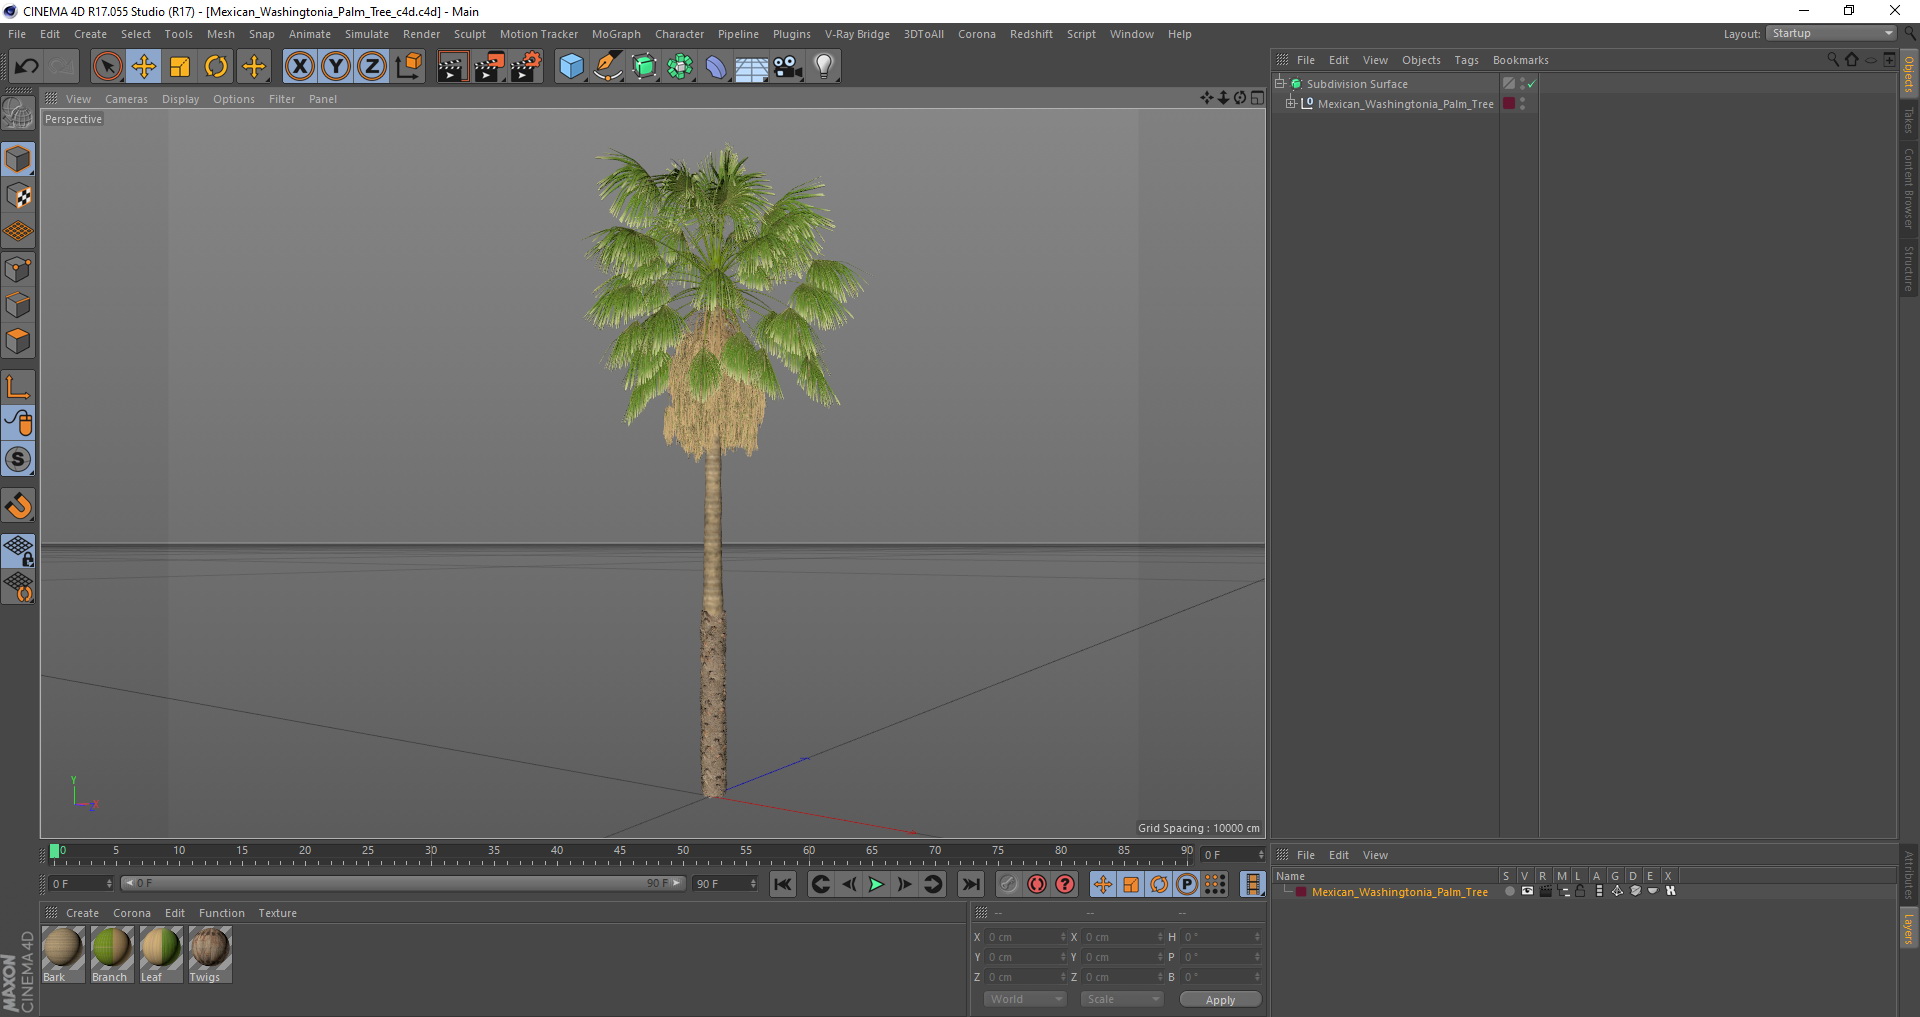1920x1017 pixels.
Task: Expand the Mexican_Washingtonia_Palm_Tree object
Action: click(x=1291, y=104)
